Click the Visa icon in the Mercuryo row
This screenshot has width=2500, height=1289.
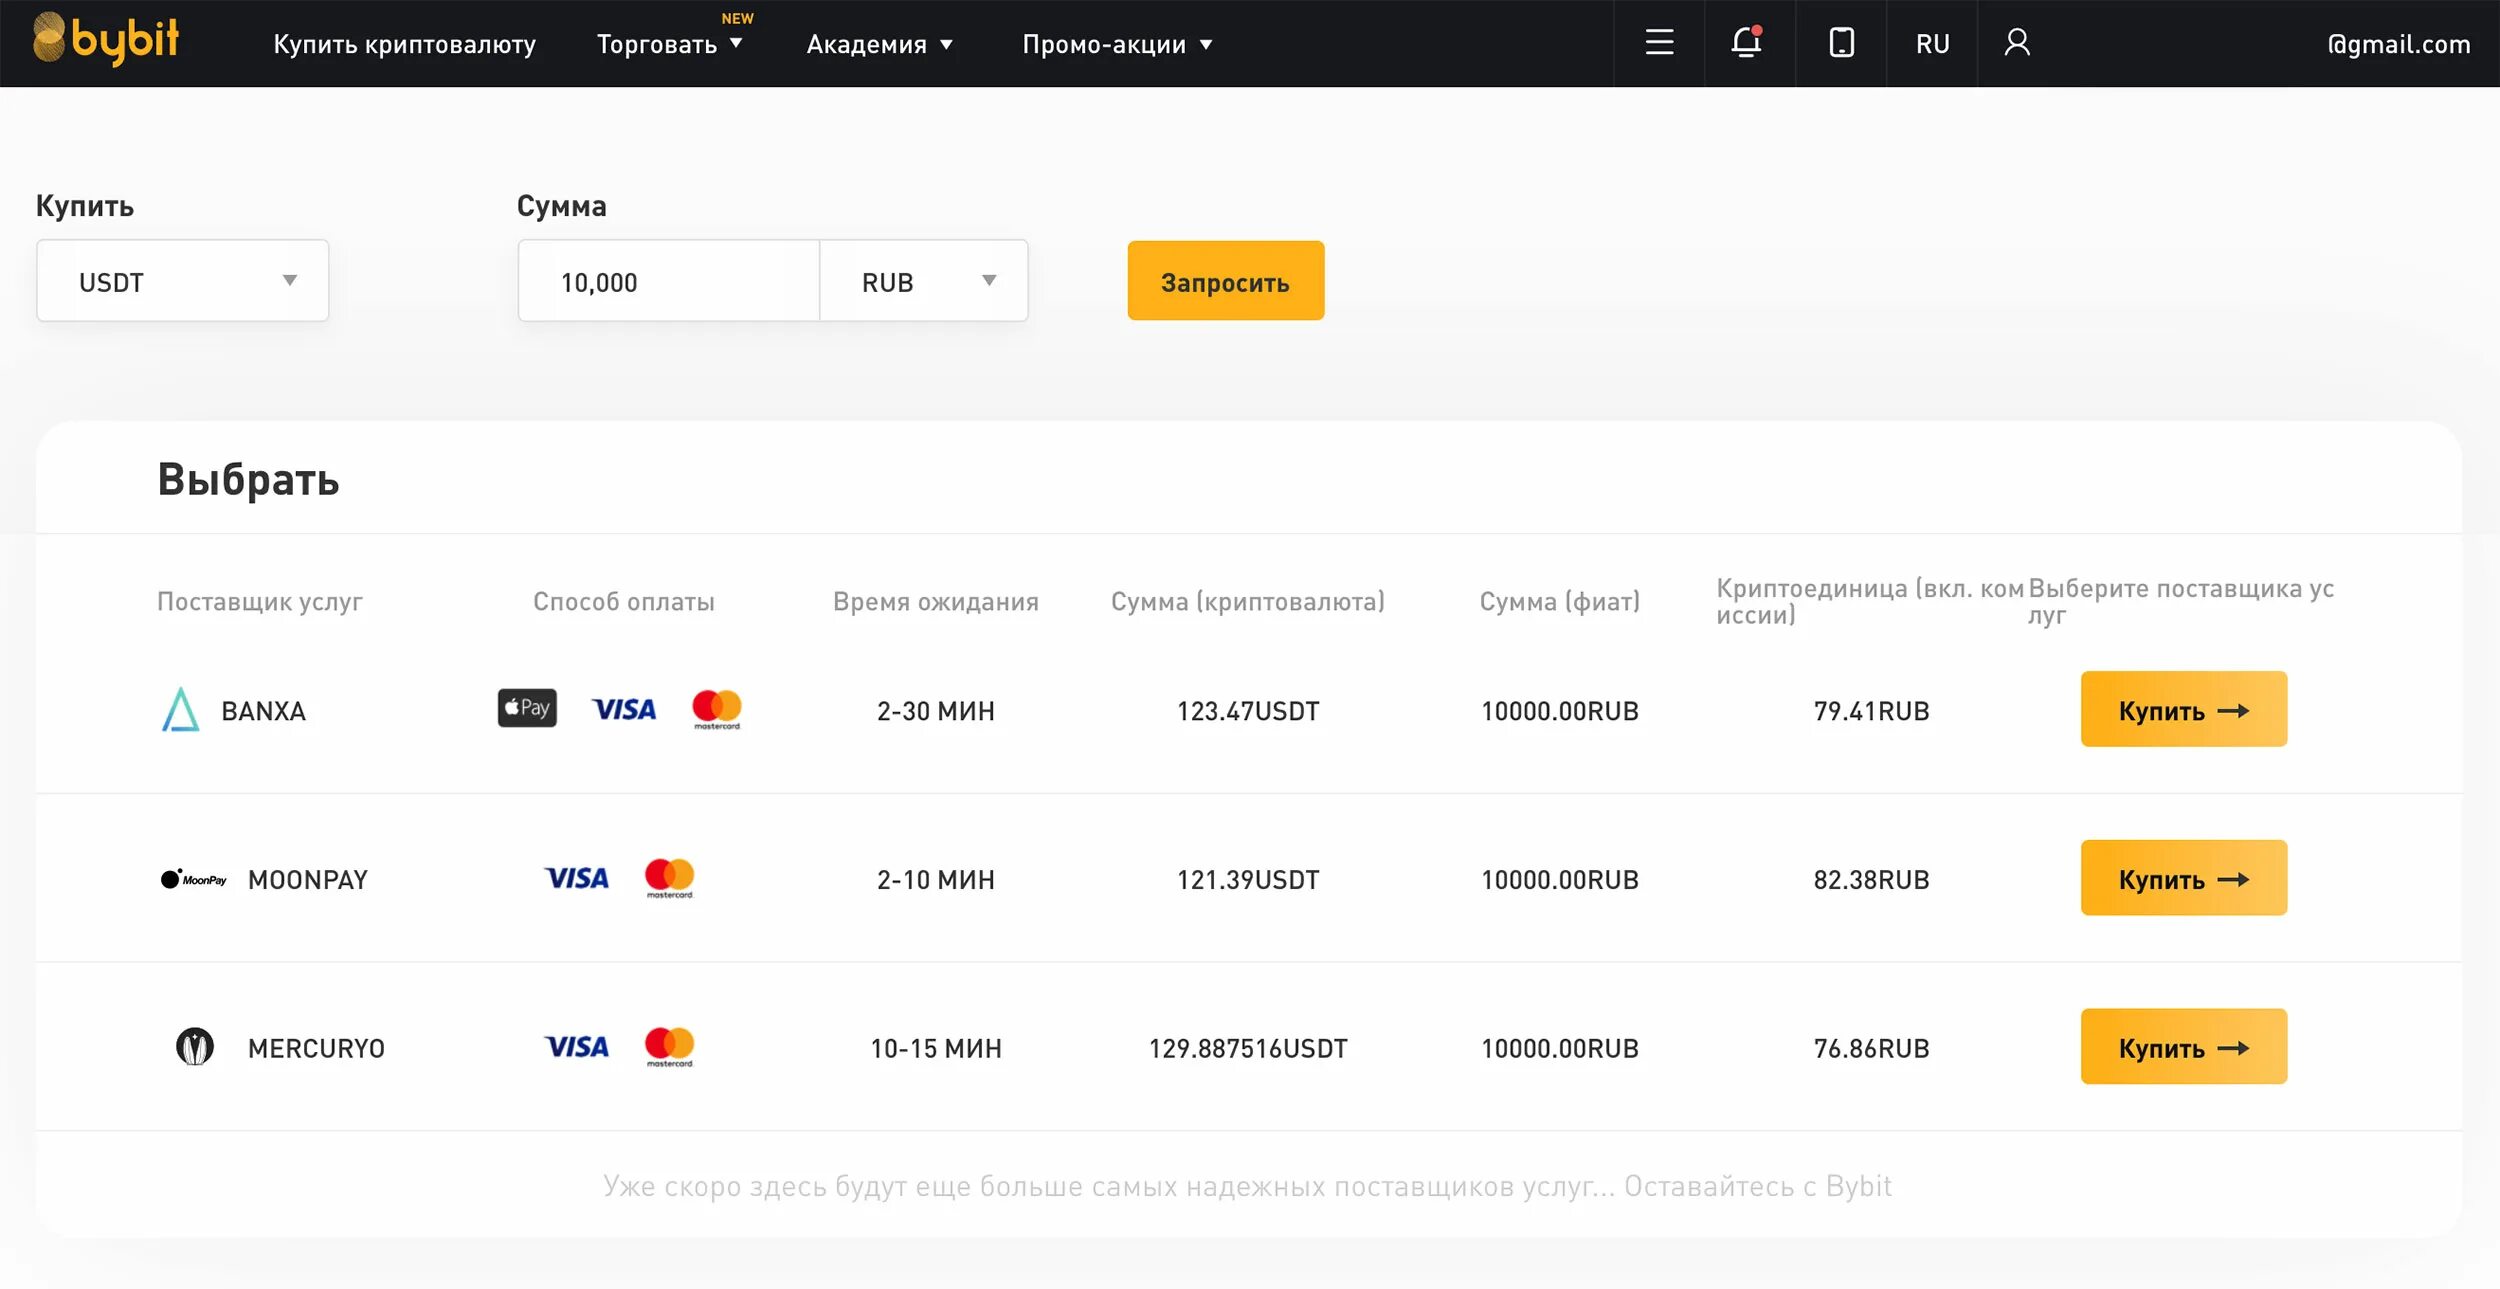point(576,1047)
